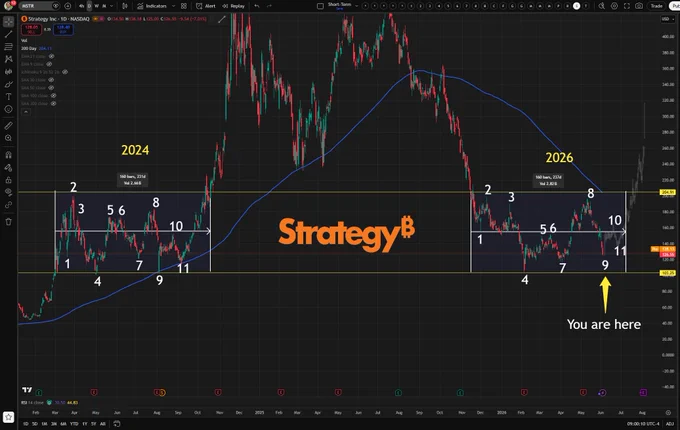Collapse the indicator legend with chevron
This screenshot has width=680, height=430.
pyautogui.click(x=26, y=112)
